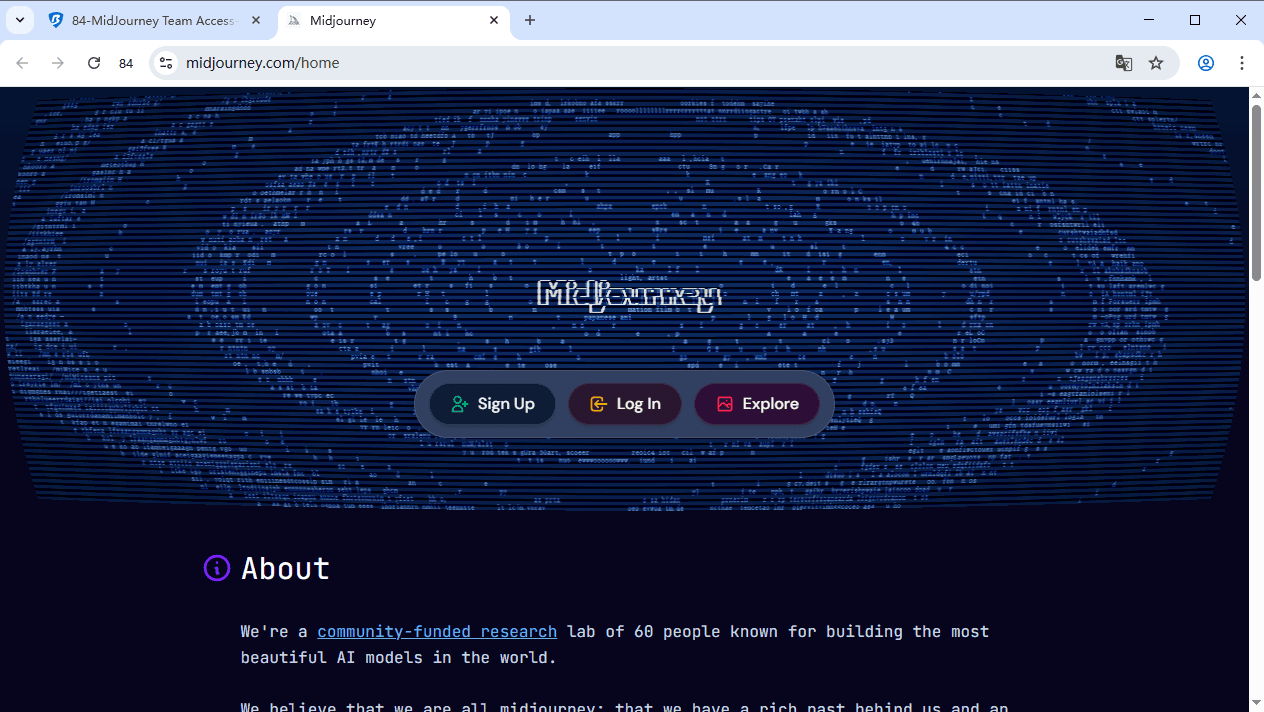1264x712 pixels.
Task: Select the Midjourney browser tab
Action: point(391,20)
